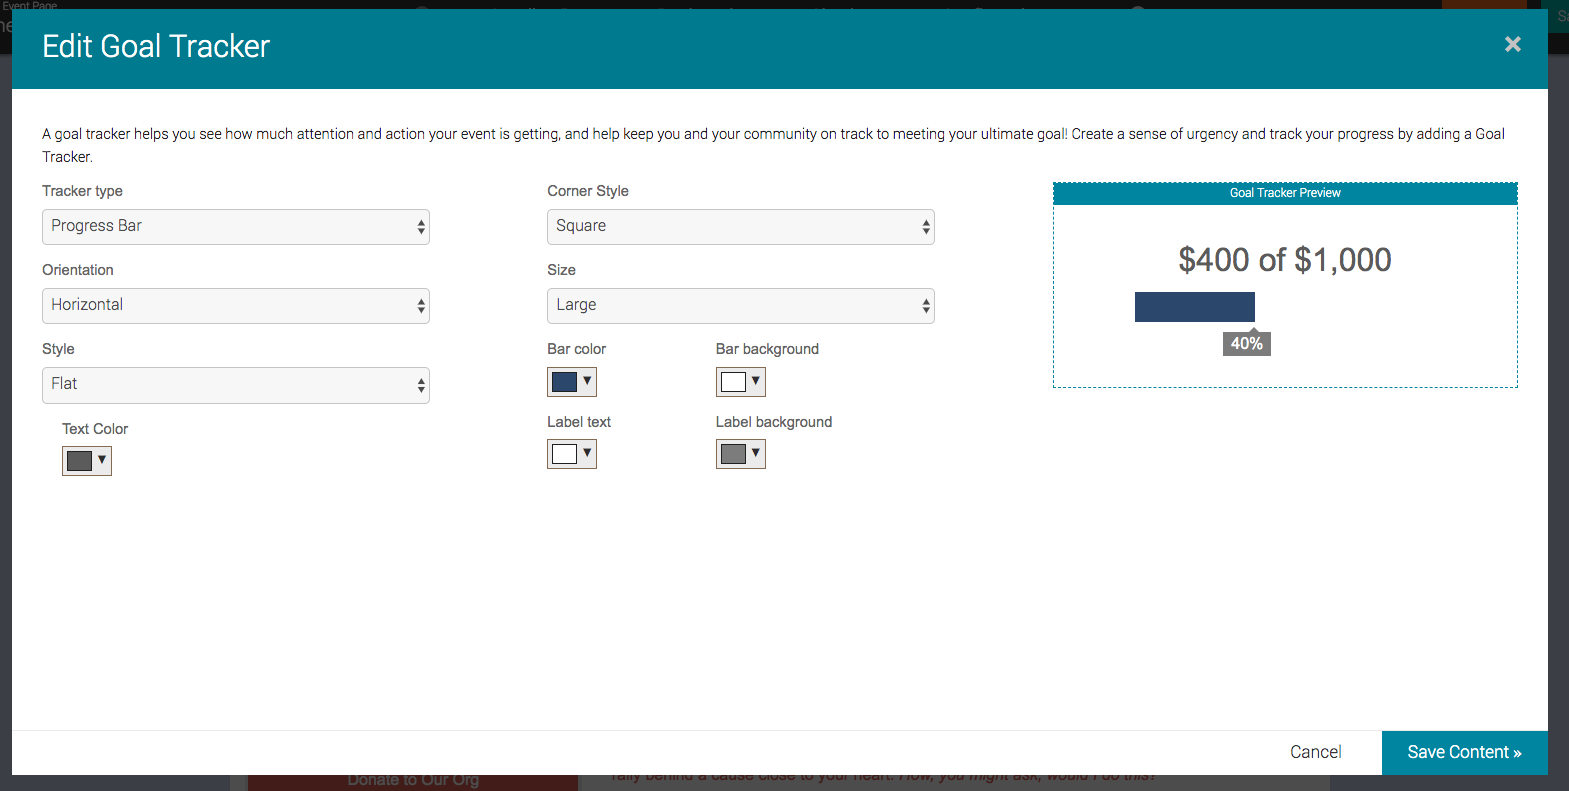
Task: Open the Style dropdown showing Flat
Action: [236, 385]
